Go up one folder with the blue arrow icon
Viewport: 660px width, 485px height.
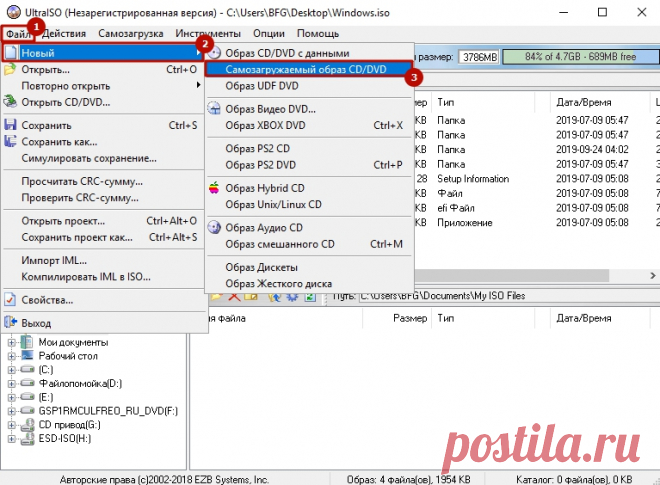point(274,296)
